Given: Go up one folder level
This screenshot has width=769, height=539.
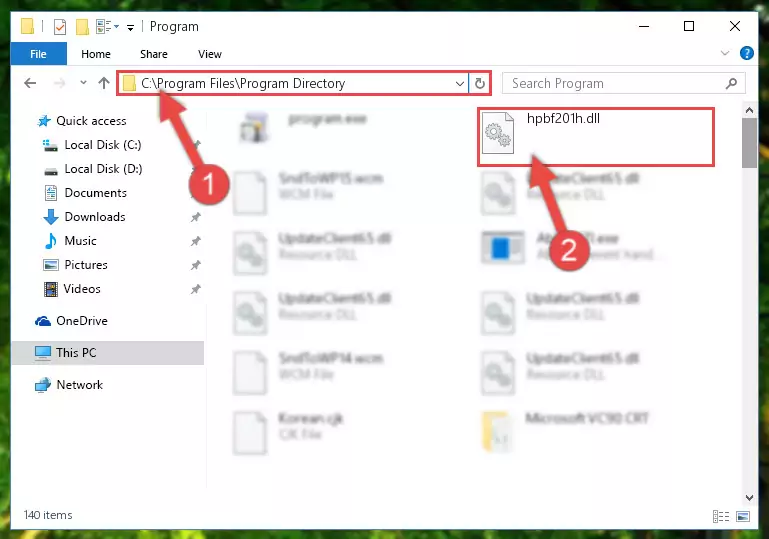Looking at the screenshot, I should [103, 83].
